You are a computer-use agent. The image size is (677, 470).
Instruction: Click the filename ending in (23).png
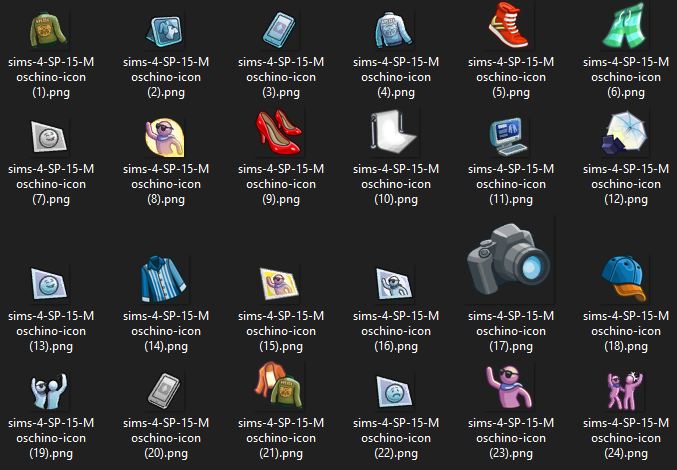(511, 438)
